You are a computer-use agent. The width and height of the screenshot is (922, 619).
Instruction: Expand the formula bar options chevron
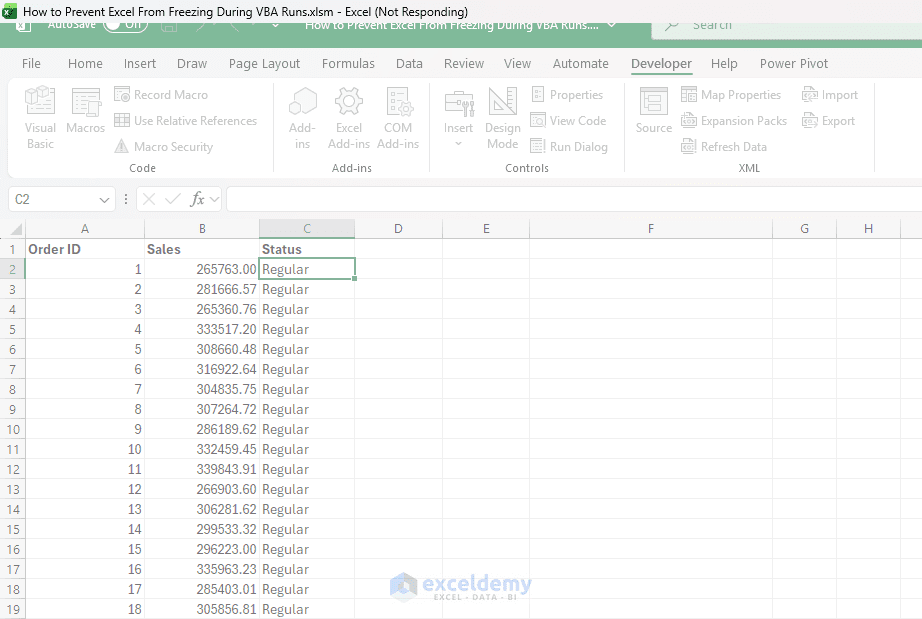[214, 200]
